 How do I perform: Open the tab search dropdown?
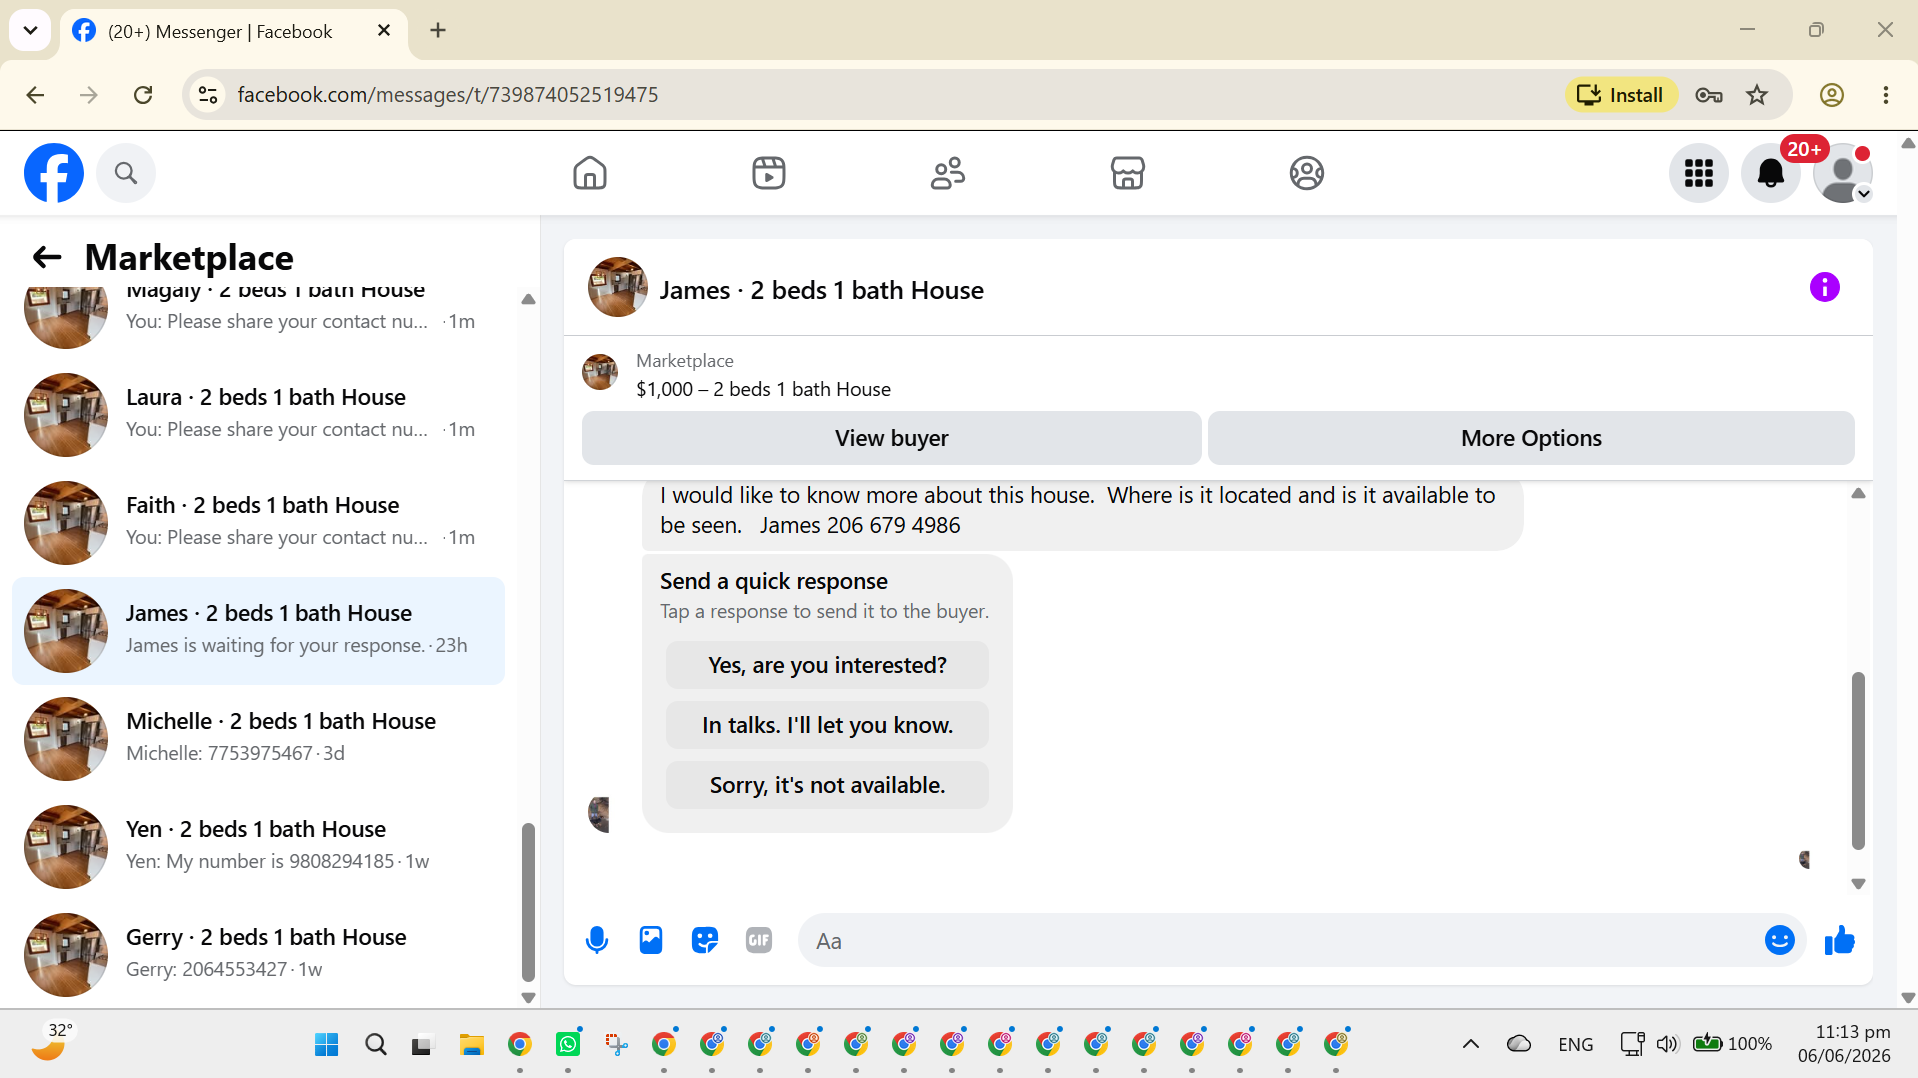30,31
